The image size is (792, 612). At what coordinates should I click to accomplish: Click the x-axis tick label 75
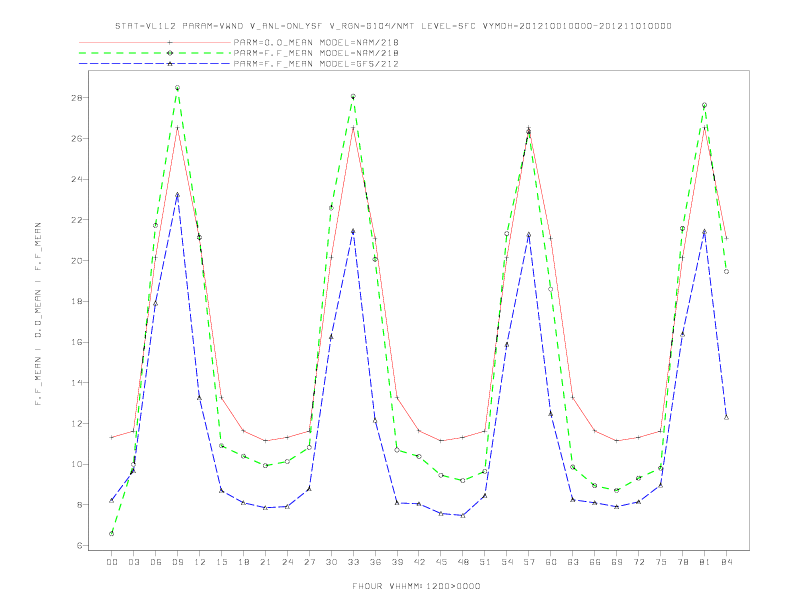point(661,562)
